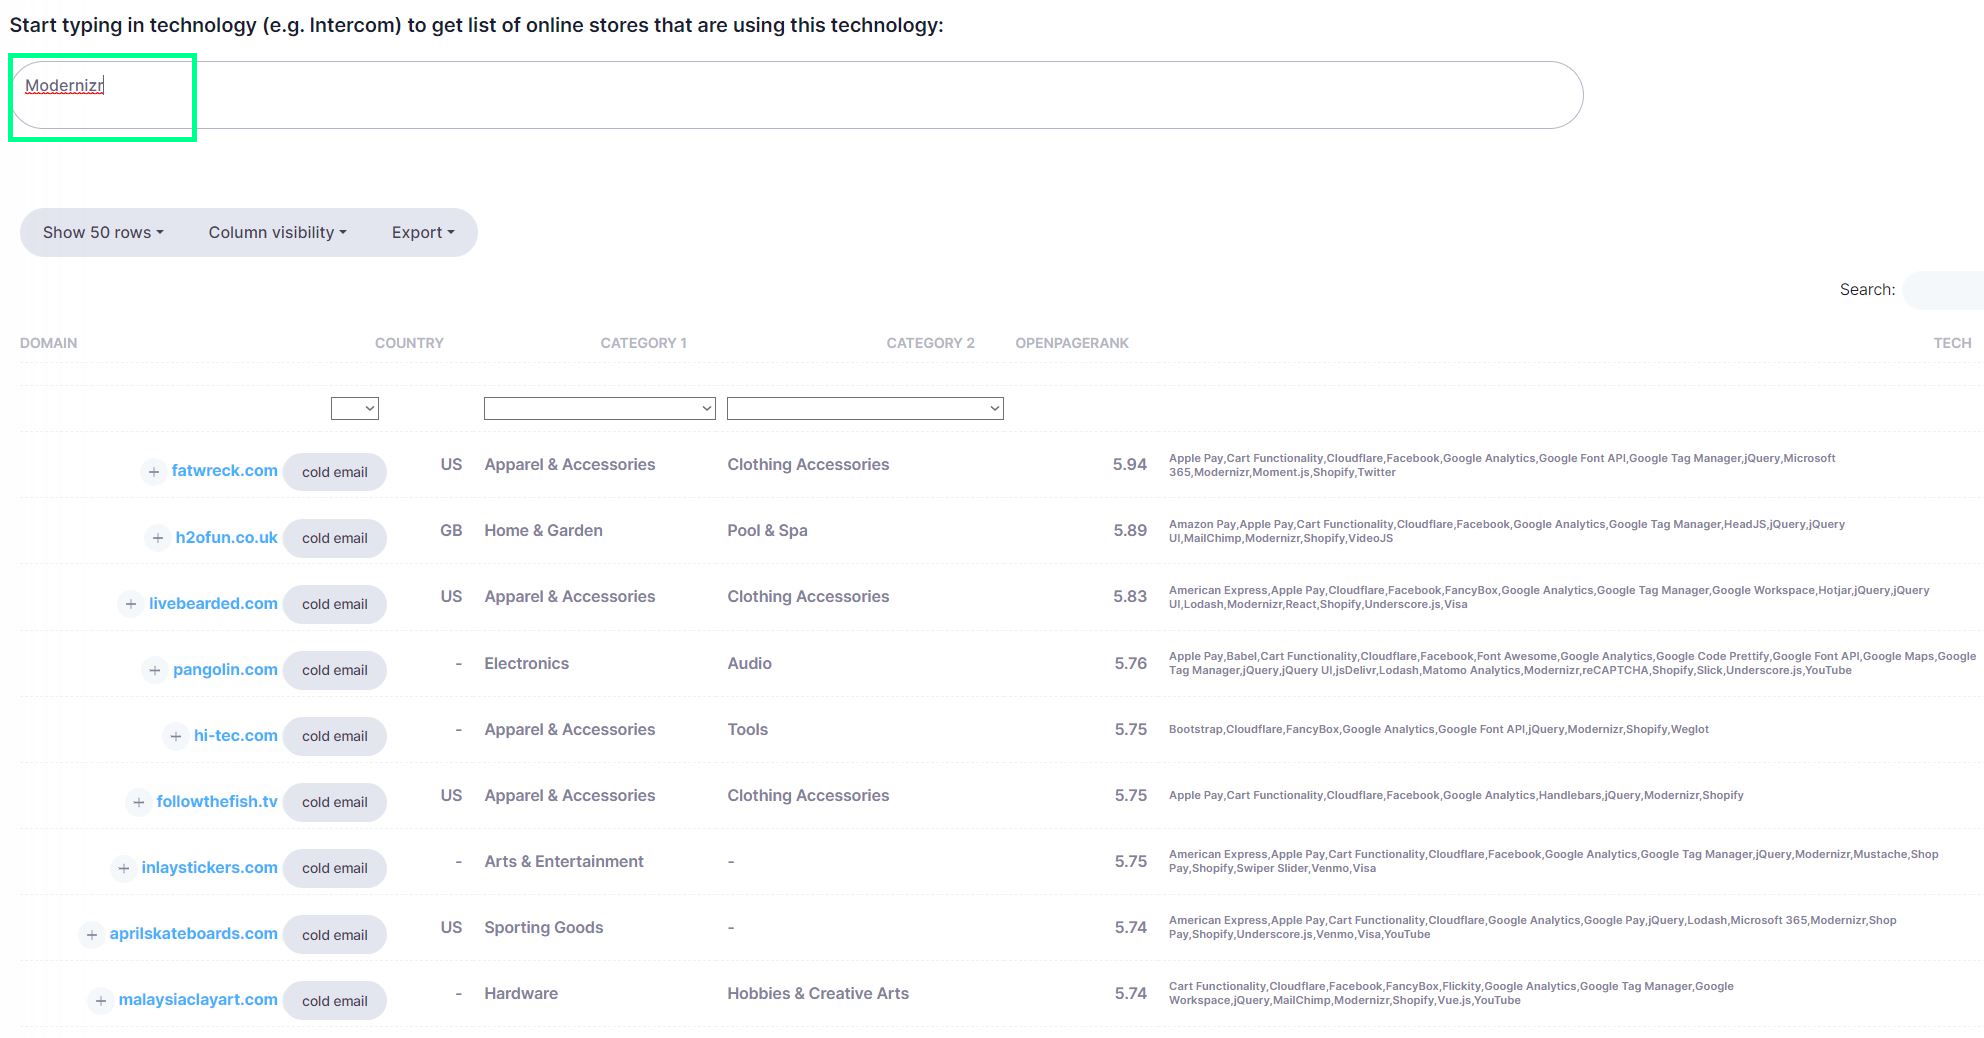The width and height of the screenshot is (1984, 1038).
Task: Click the Electronics category cell
Action: [526, 663]
